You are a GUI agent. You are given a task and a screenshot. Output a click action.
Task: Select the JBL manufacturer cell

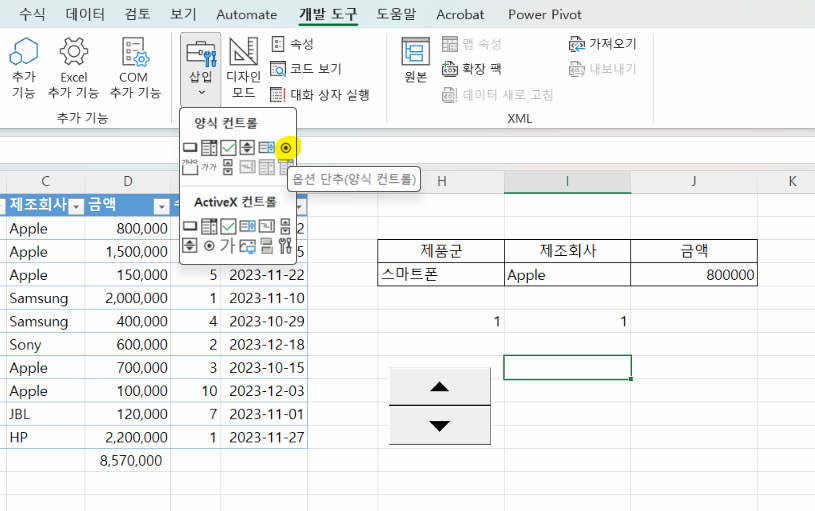[46, 414]
